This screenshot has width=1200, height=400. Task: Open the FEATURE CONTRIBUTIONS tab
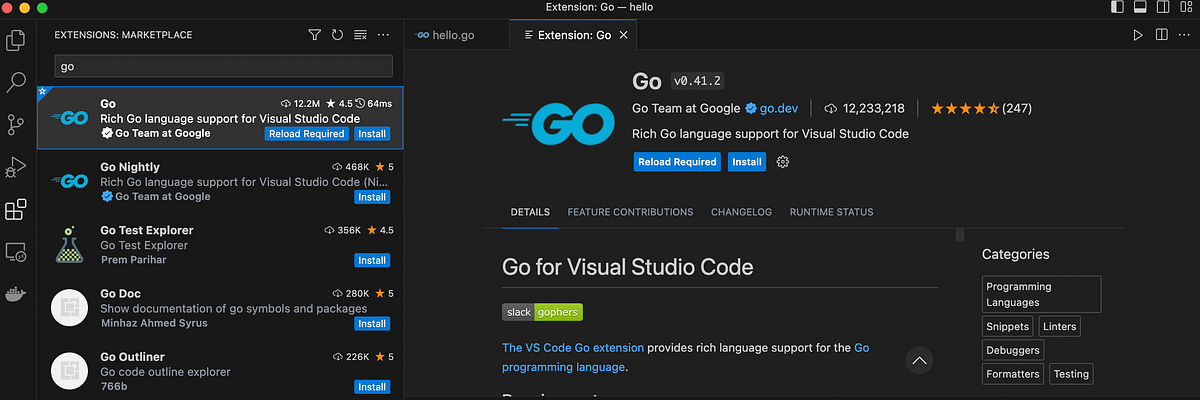point(630,212)
